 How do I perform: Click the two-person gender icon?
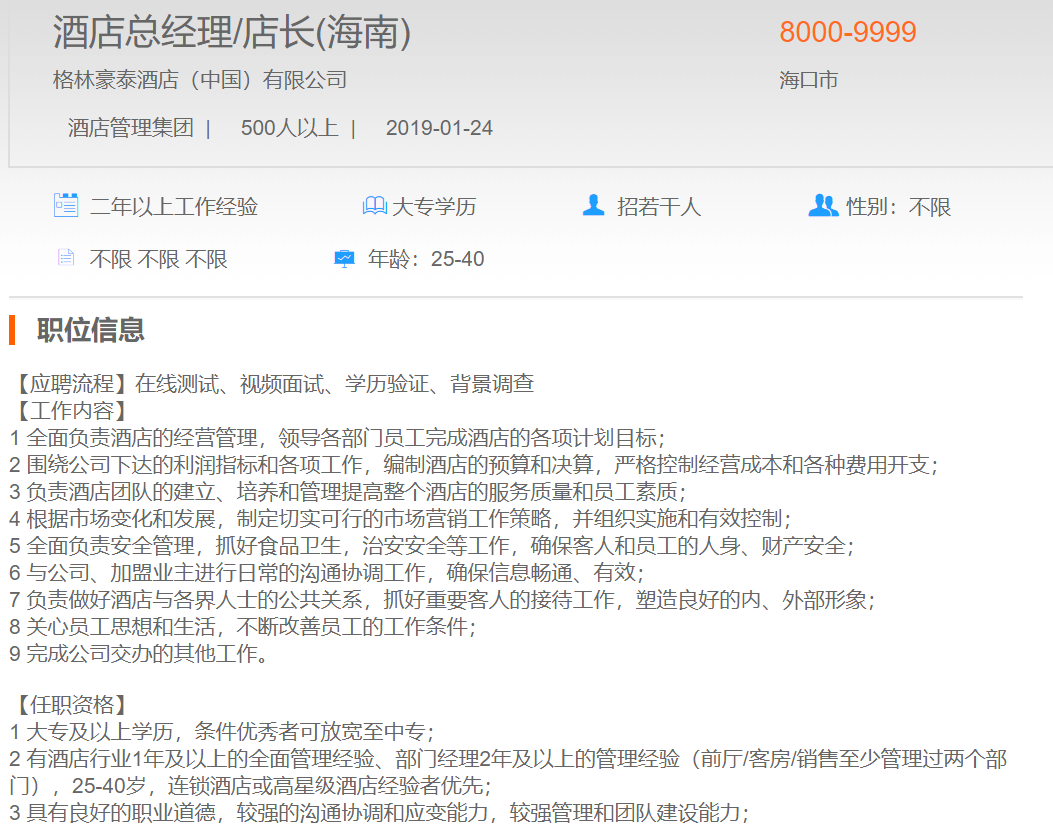coord(822,206)
